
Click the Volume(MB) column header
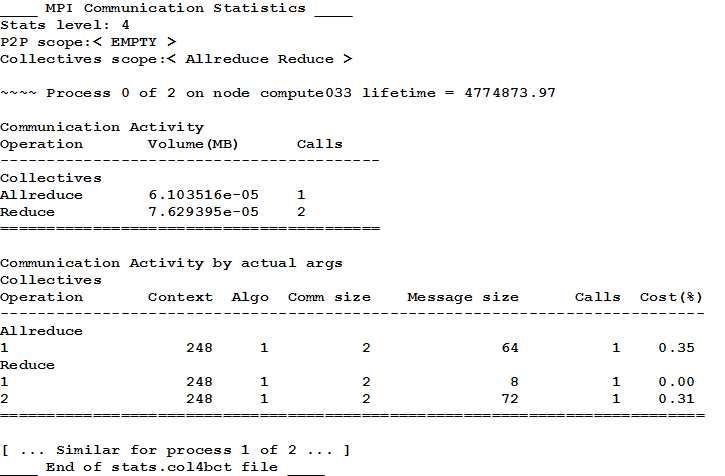coord(190,144)
